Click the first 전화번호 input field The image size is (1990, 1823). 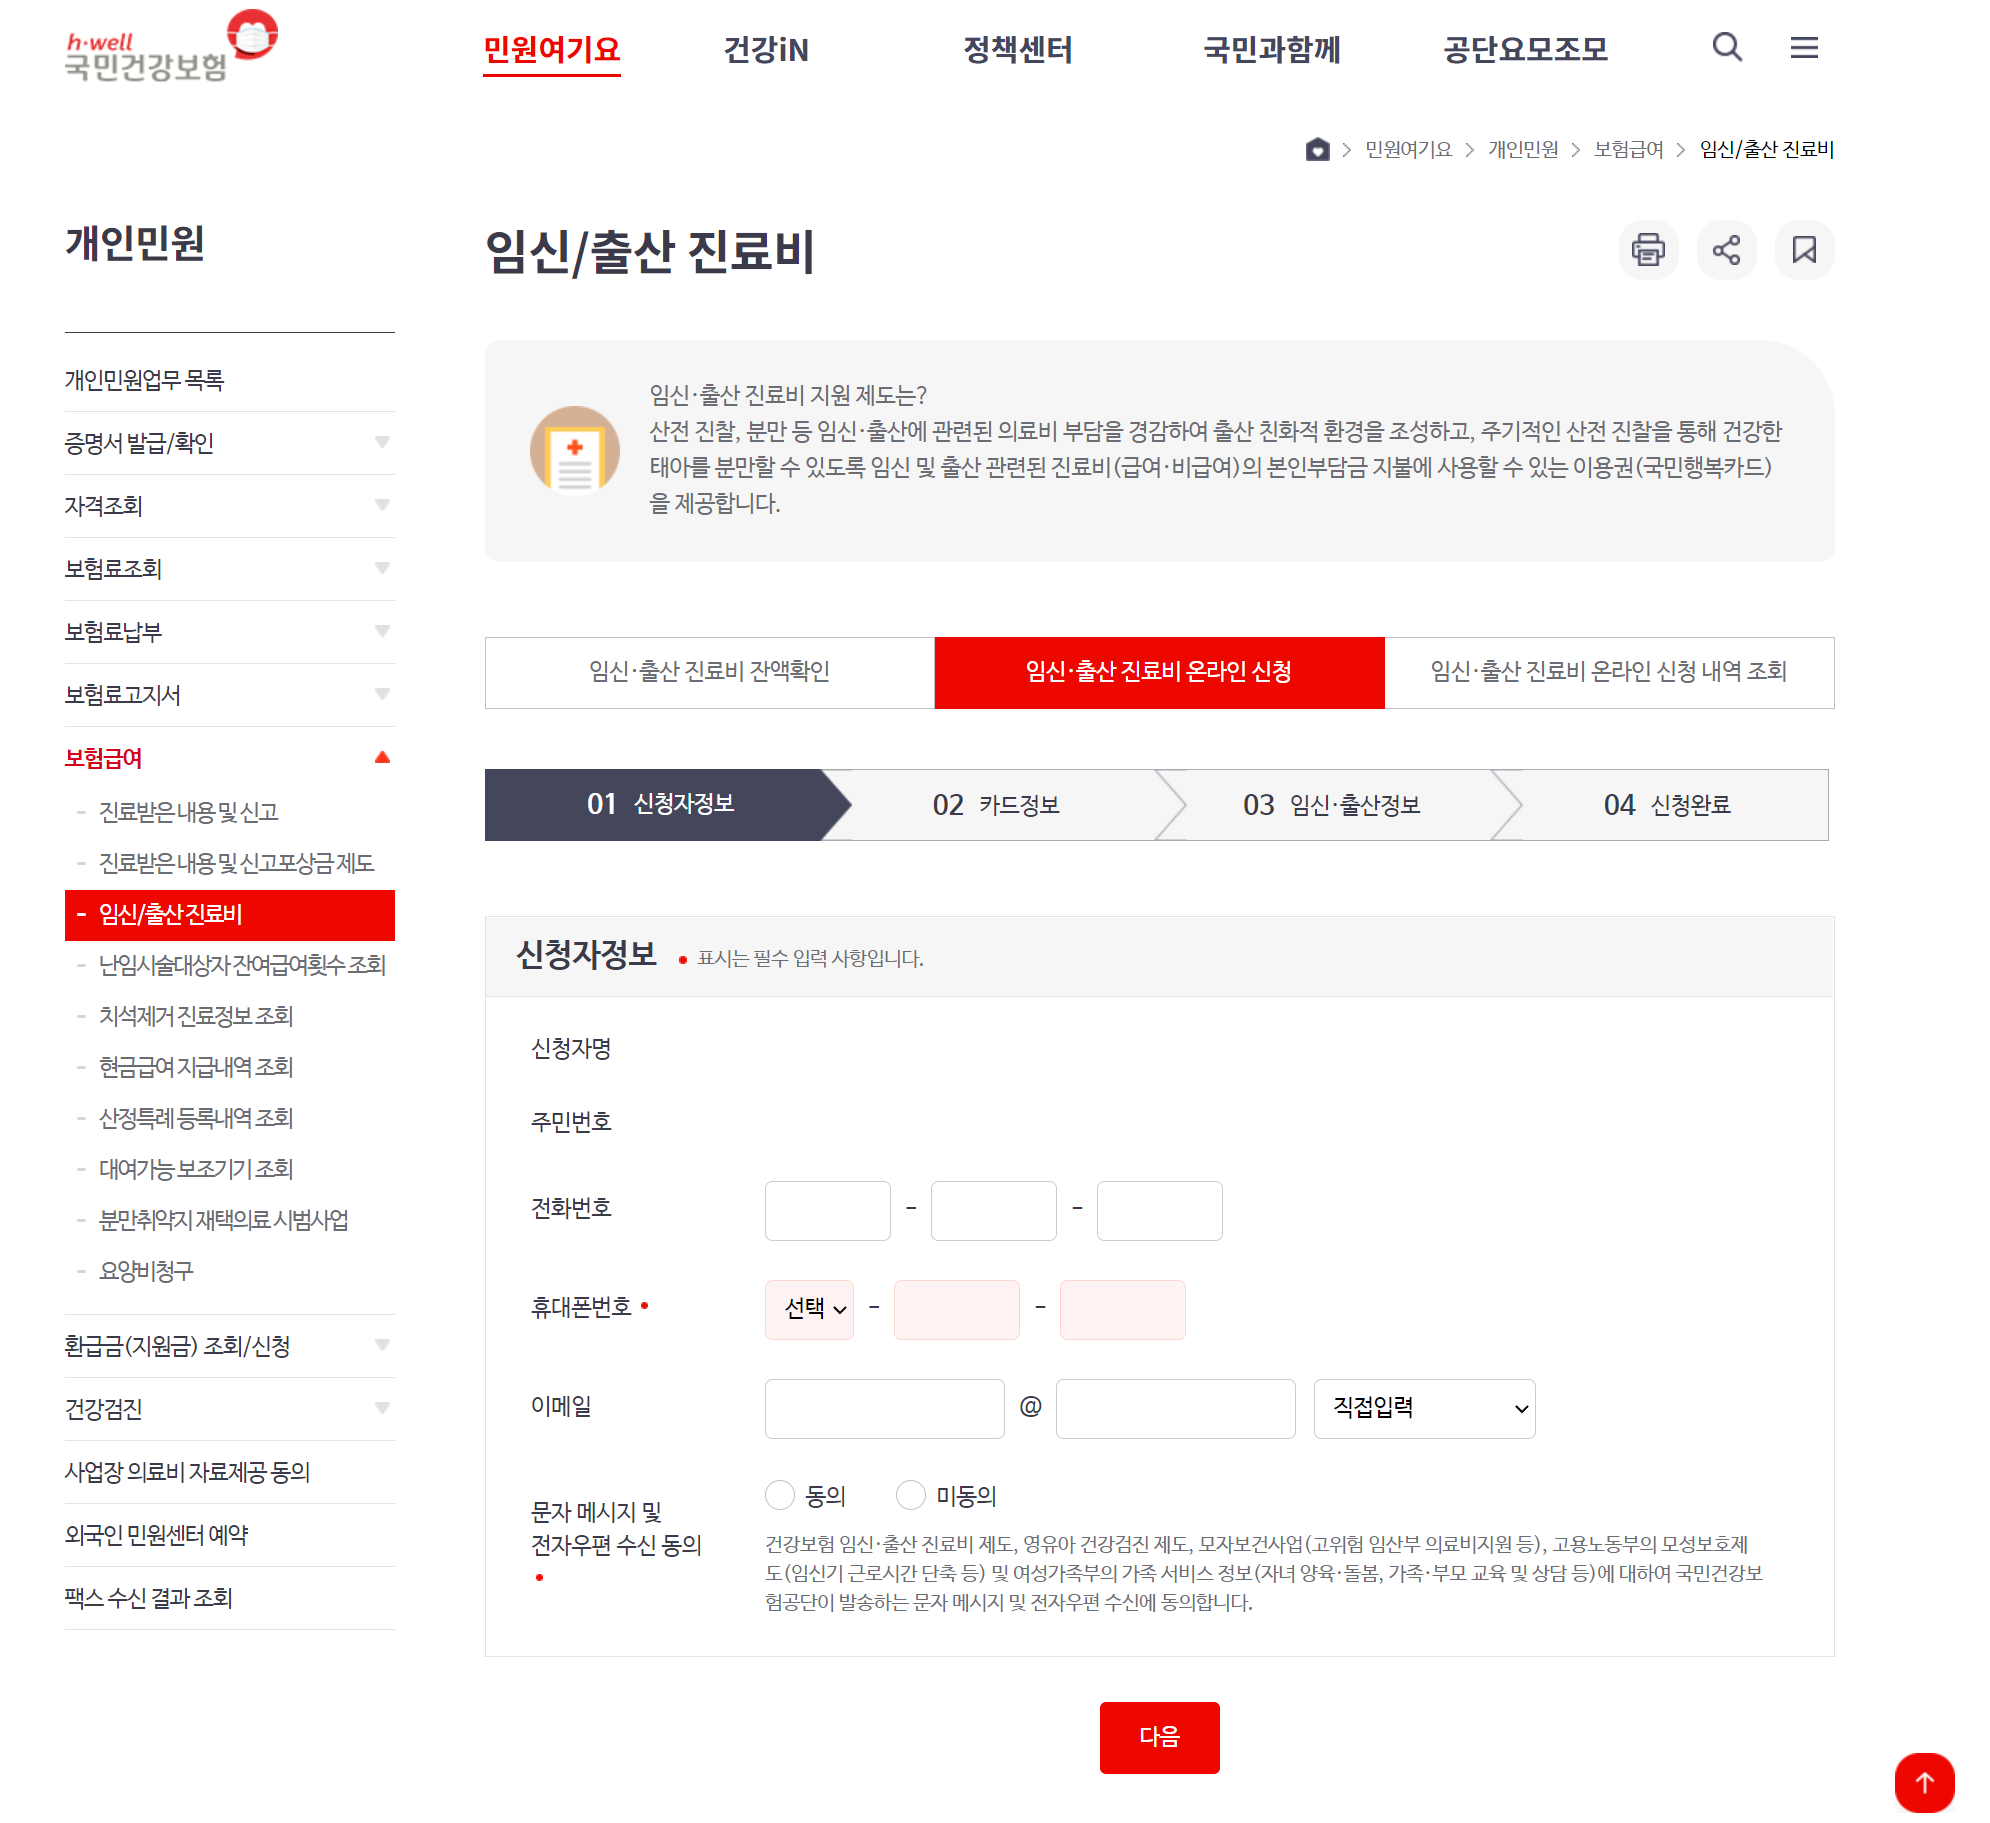point(827,1210)
